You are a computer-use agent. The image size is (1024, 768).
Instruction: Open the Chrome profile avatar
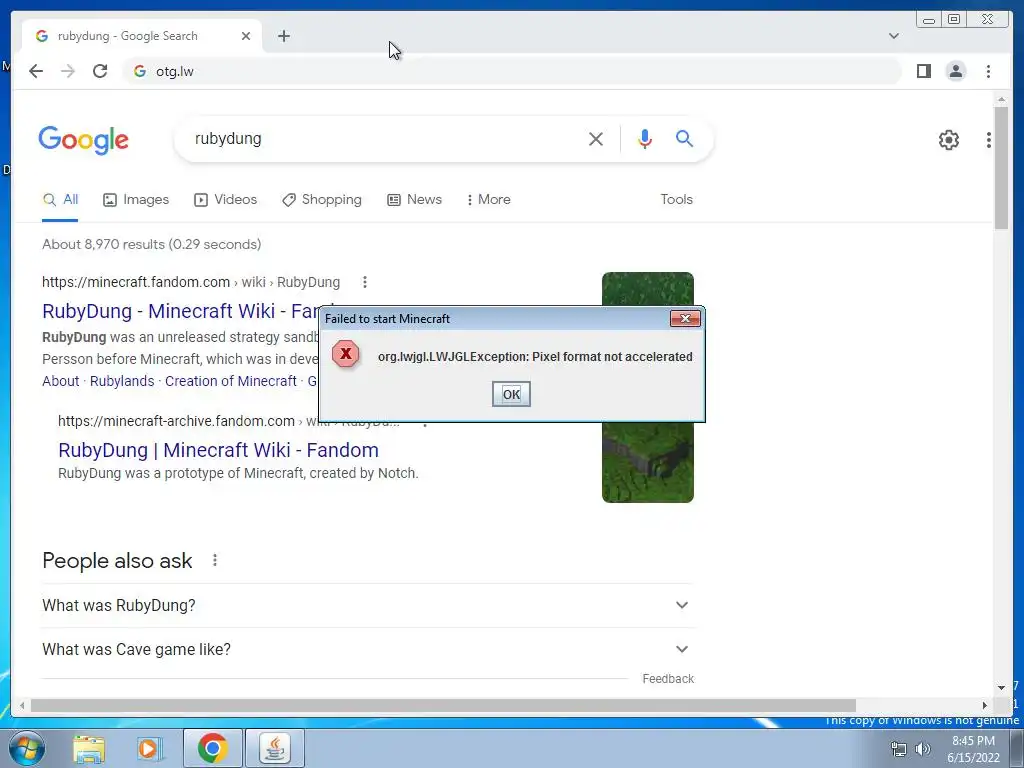[x=955, y=71]
